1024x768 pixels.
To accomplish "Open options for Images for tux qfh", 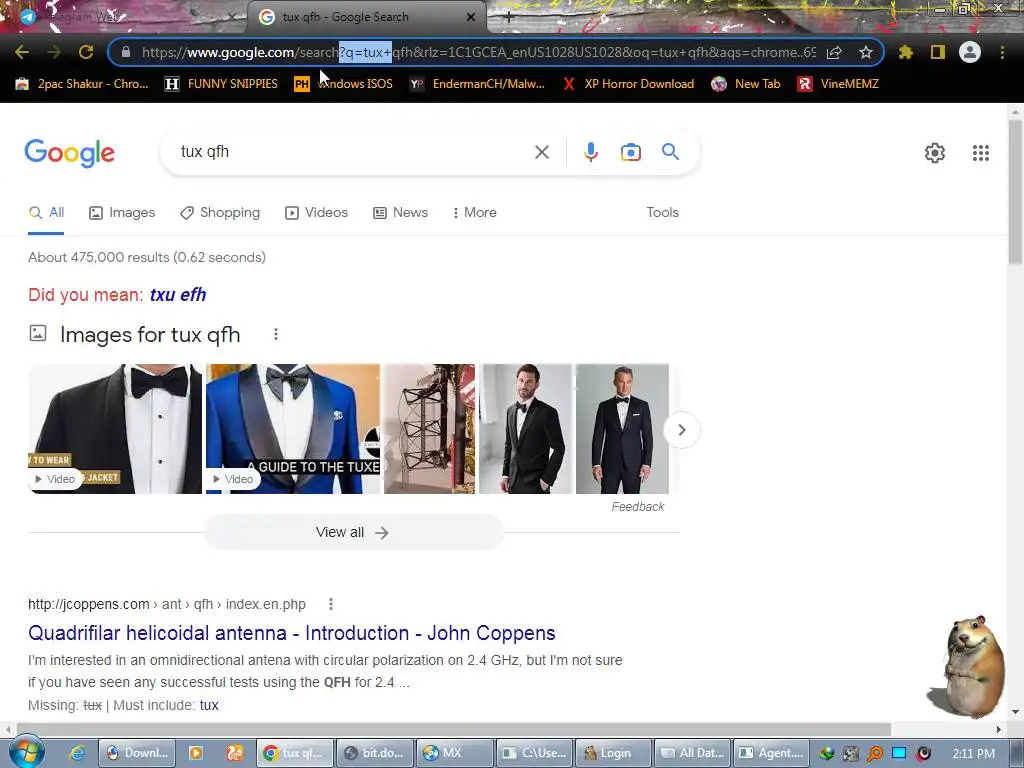I will pyautogui.click(x=276, y=334).
